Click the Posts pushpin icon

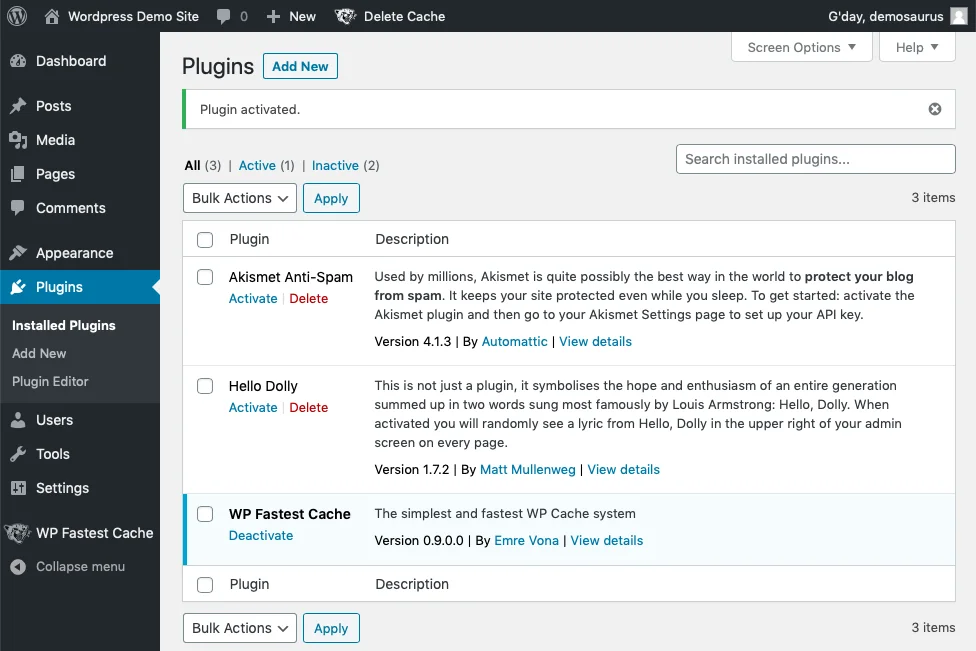coord(18,106)
